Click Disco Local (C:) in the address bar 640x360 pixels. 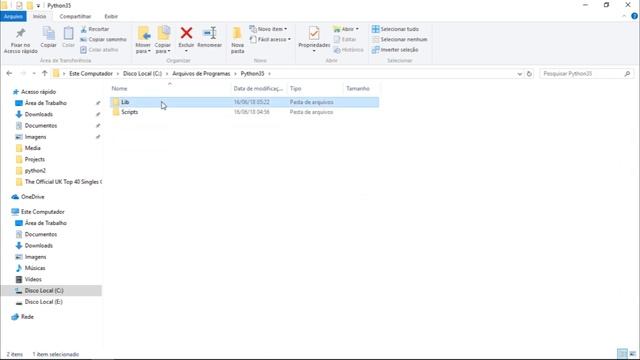pyautogui.click(x=142, y=73)
